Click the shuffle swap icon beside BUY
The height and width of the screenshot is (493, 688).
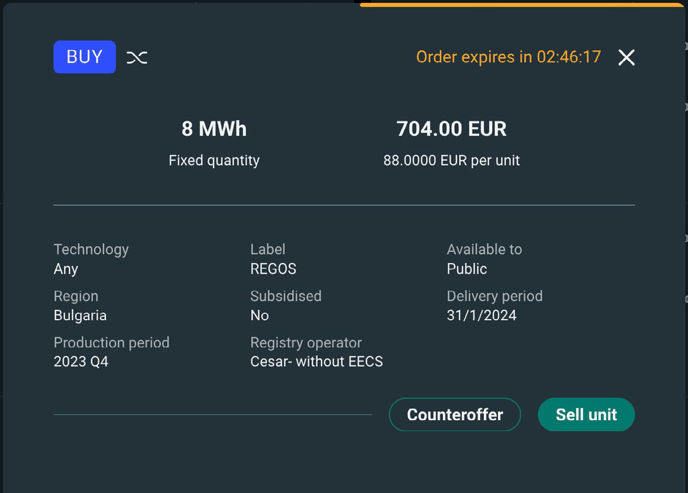(137, 57)
